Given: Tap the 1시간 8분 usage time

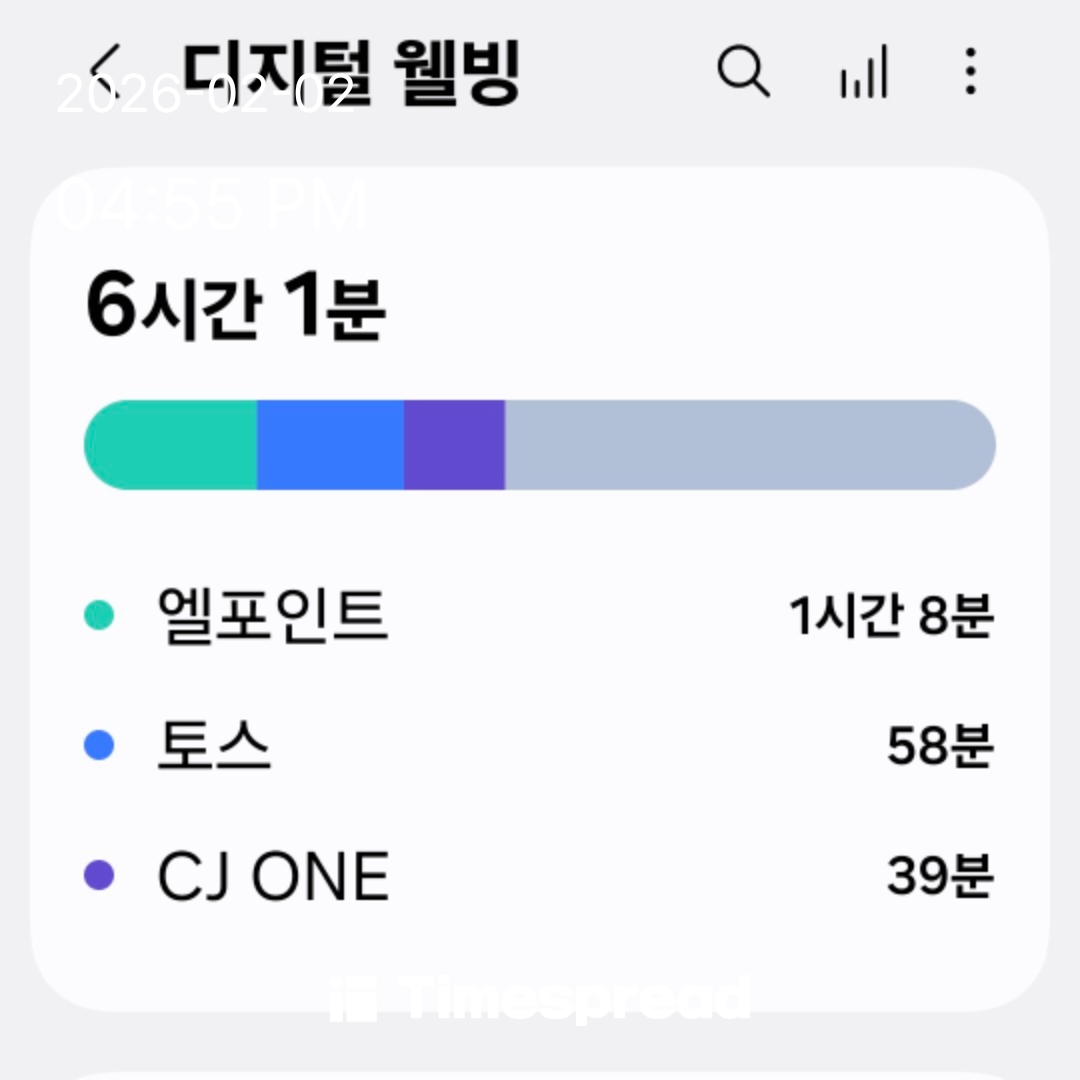Looking at the screenshot, I should 890,616.
